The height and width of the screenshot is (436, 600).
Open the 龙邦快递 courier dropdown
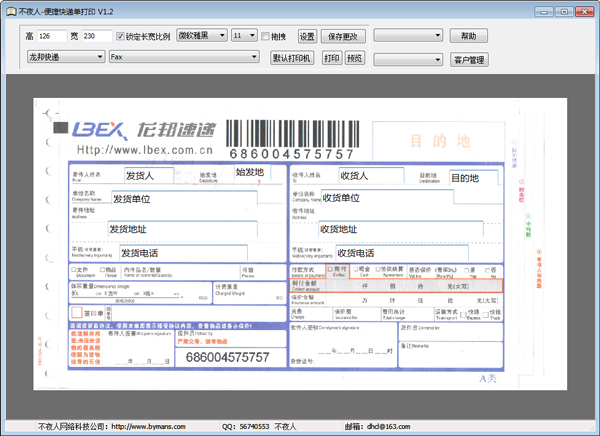pos(66,57)
